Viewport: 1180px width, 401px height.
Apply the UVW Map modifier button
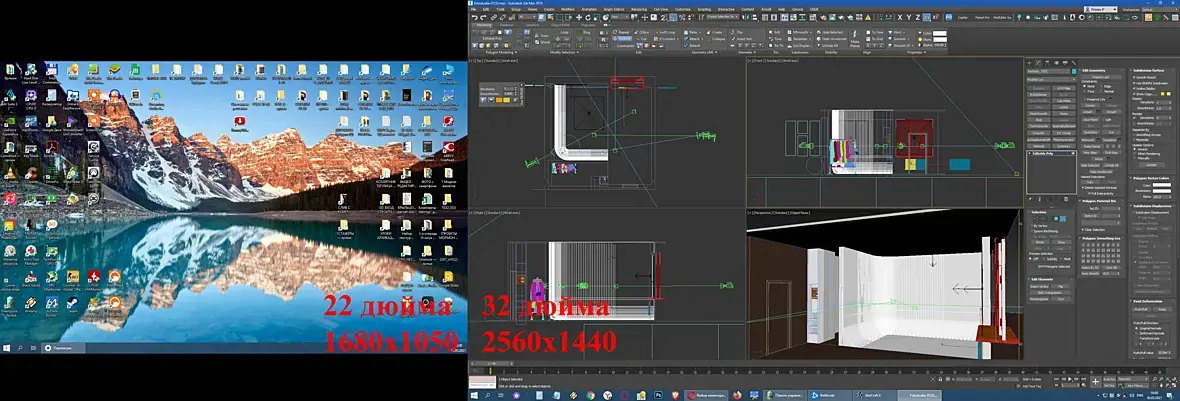pyautogui.click(x=1064, y=88)
